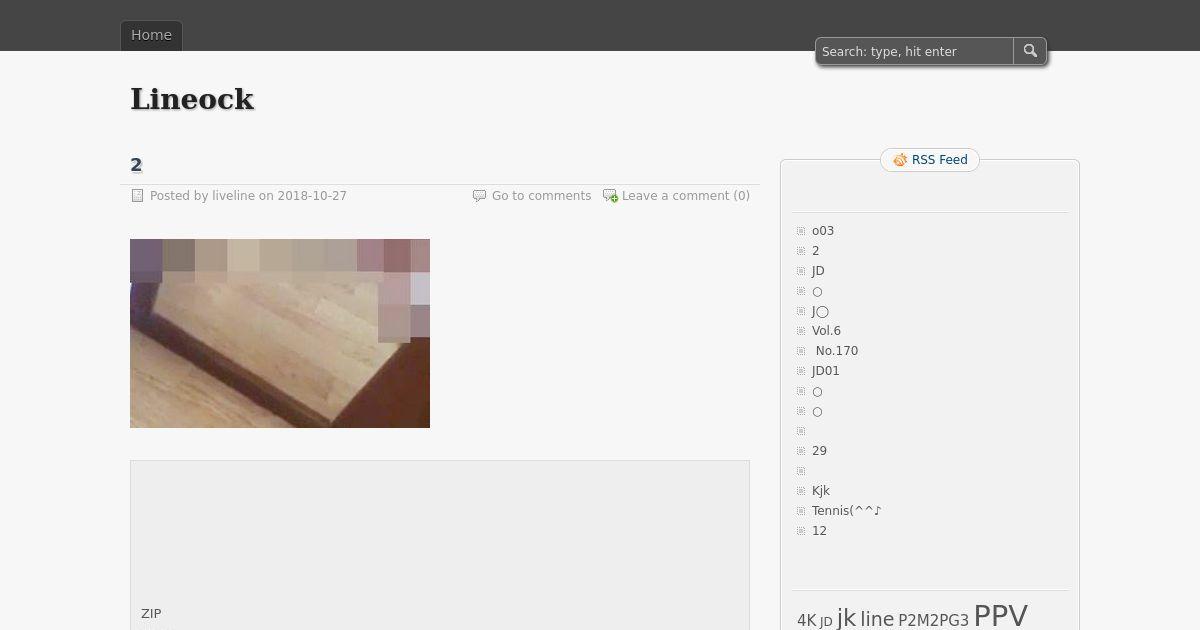Open recent post 12
1200x630 pixels.
click(819, 531)
